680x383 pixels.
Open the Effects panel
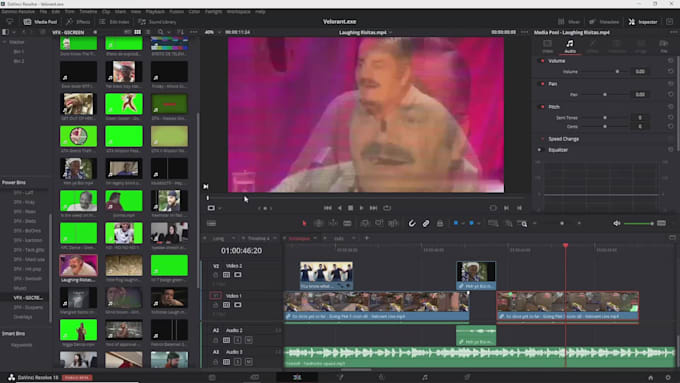(78, 22)
